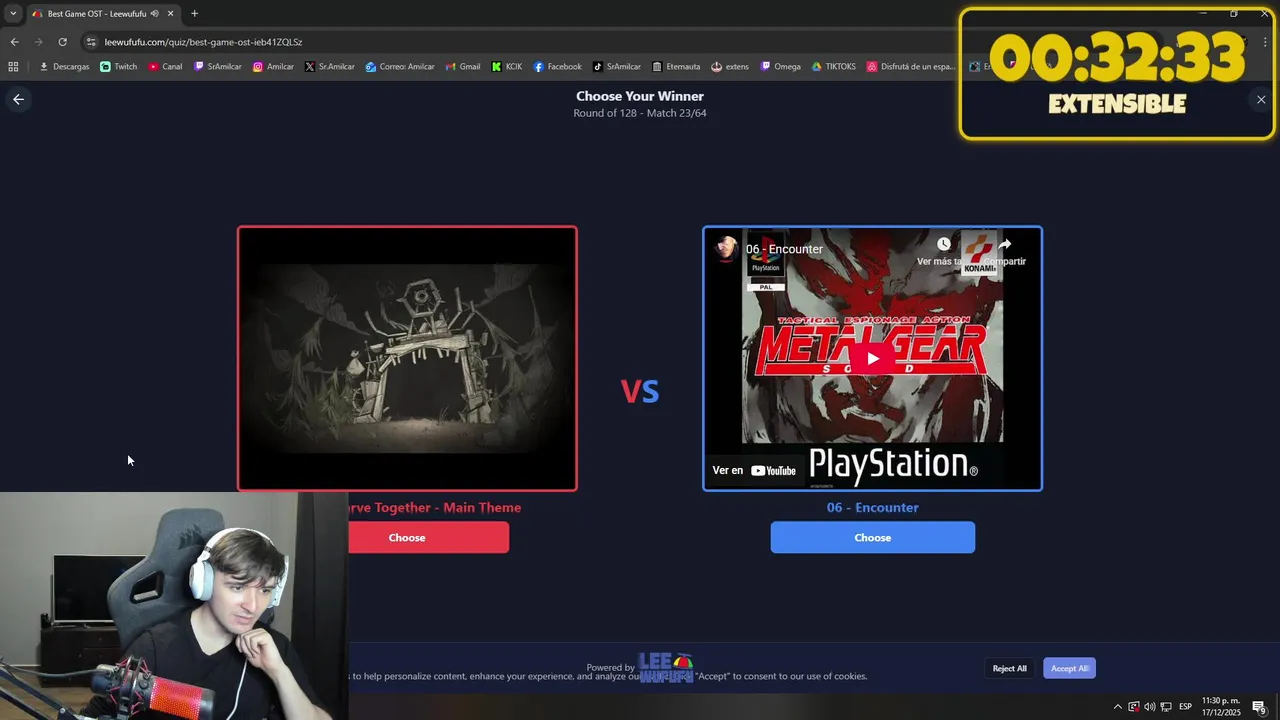Viewport: 1280px width, 720px height.
Task: Click 'Round of 128 - Match 23/64' text
Action: point(640,113)
